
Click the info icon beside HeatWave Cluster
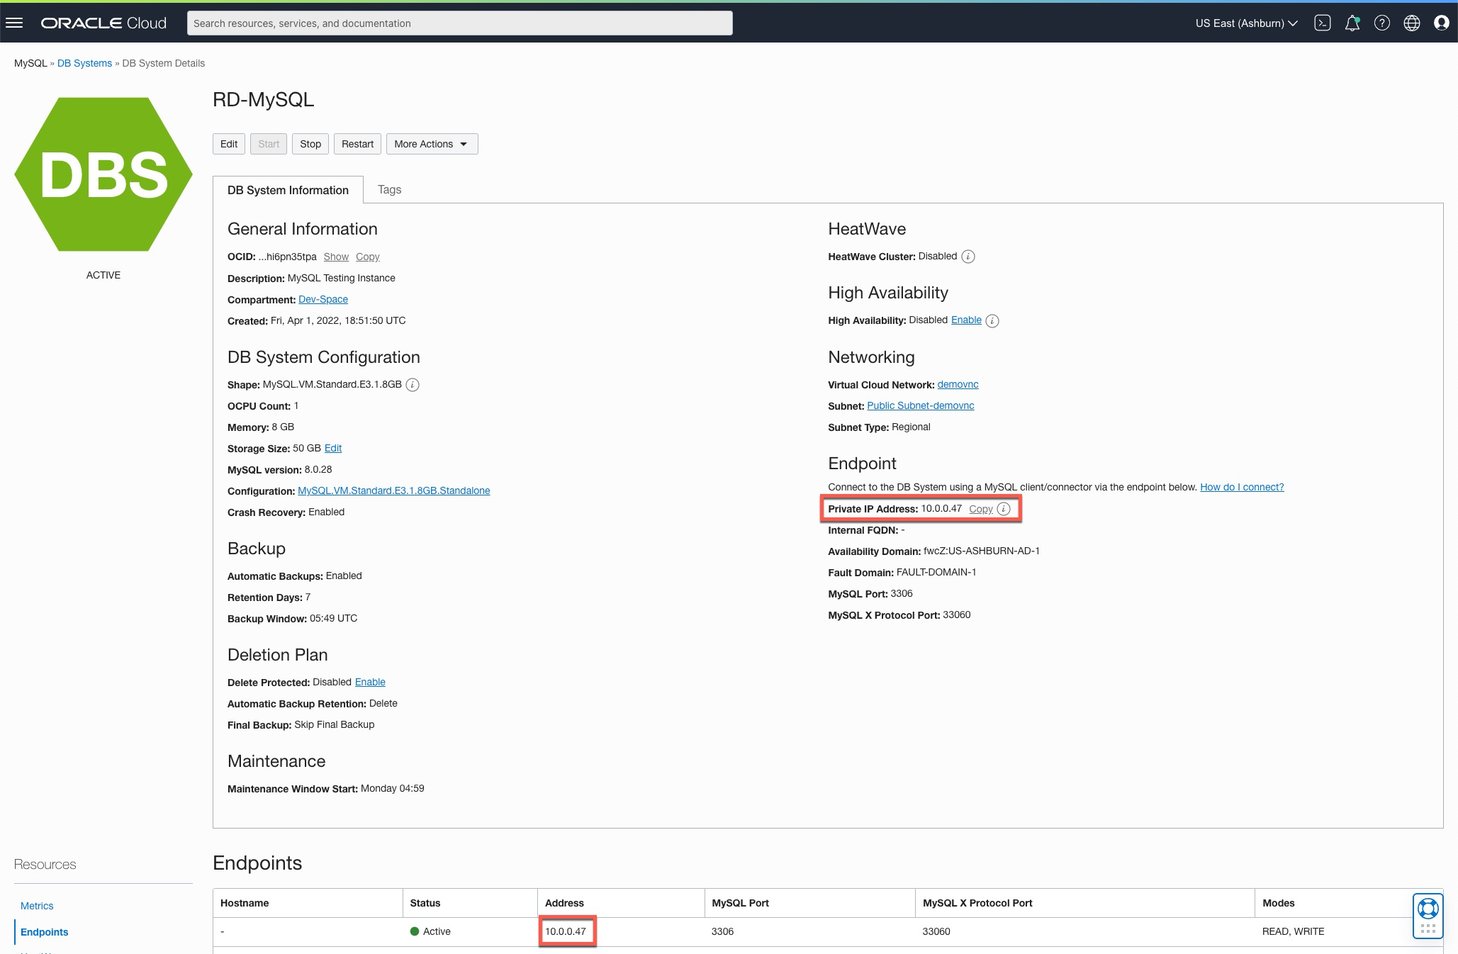(x=967, y=256)
